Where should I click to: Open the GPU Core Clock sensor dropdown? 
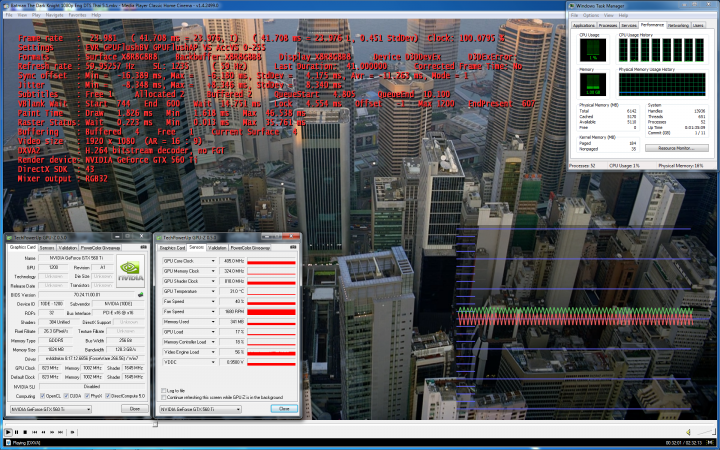pyautogui.click(x=213, y=261)
